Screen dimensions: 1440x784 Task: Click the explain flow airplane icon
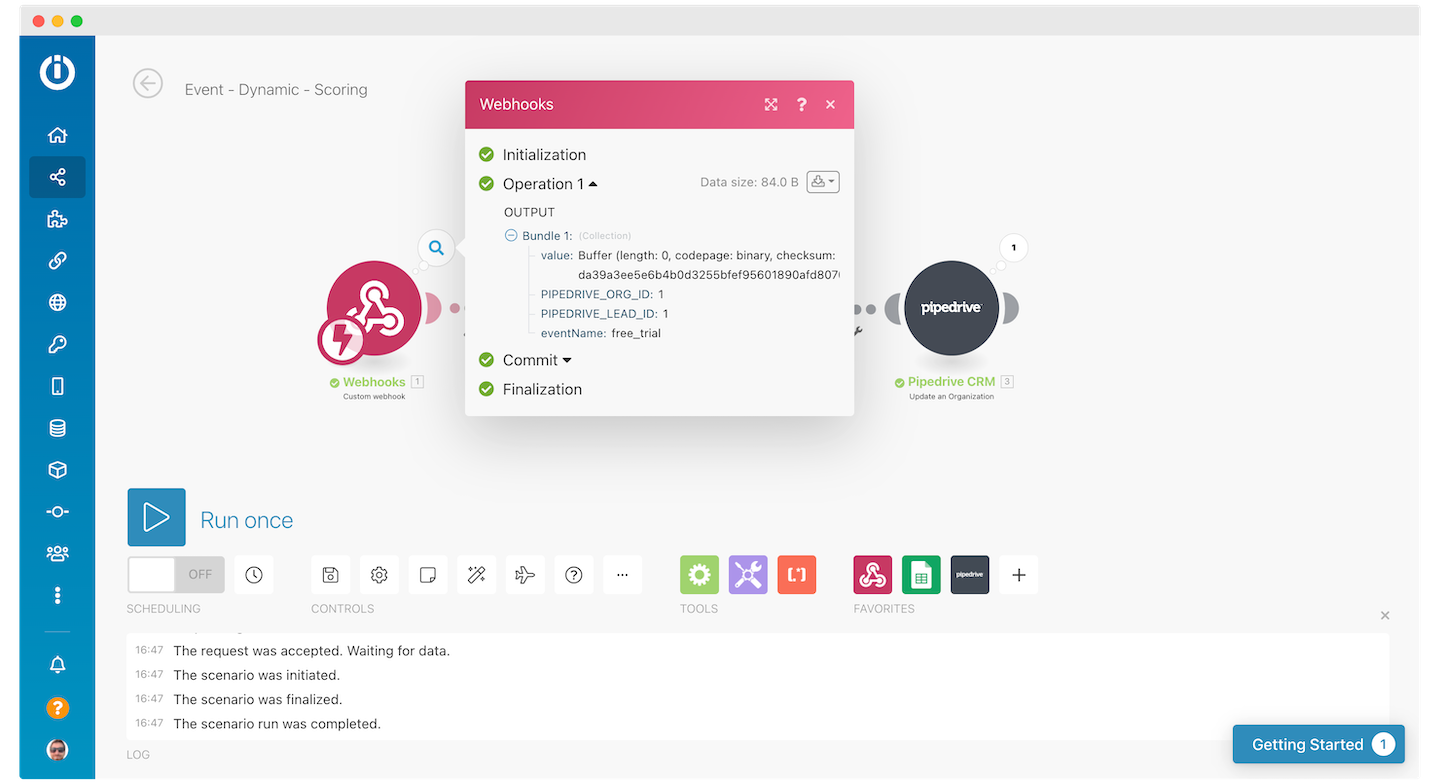pos(525,575)
